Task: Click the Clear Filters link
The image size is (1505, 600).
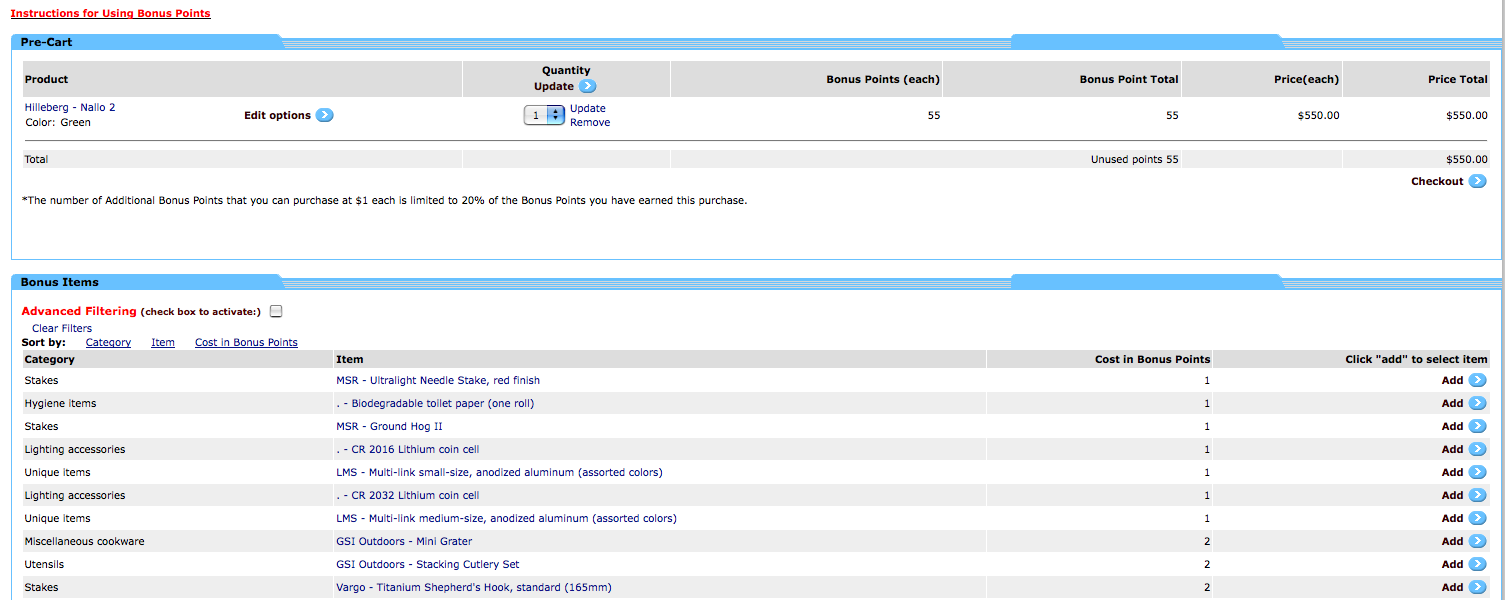Action: coord(62,328)
